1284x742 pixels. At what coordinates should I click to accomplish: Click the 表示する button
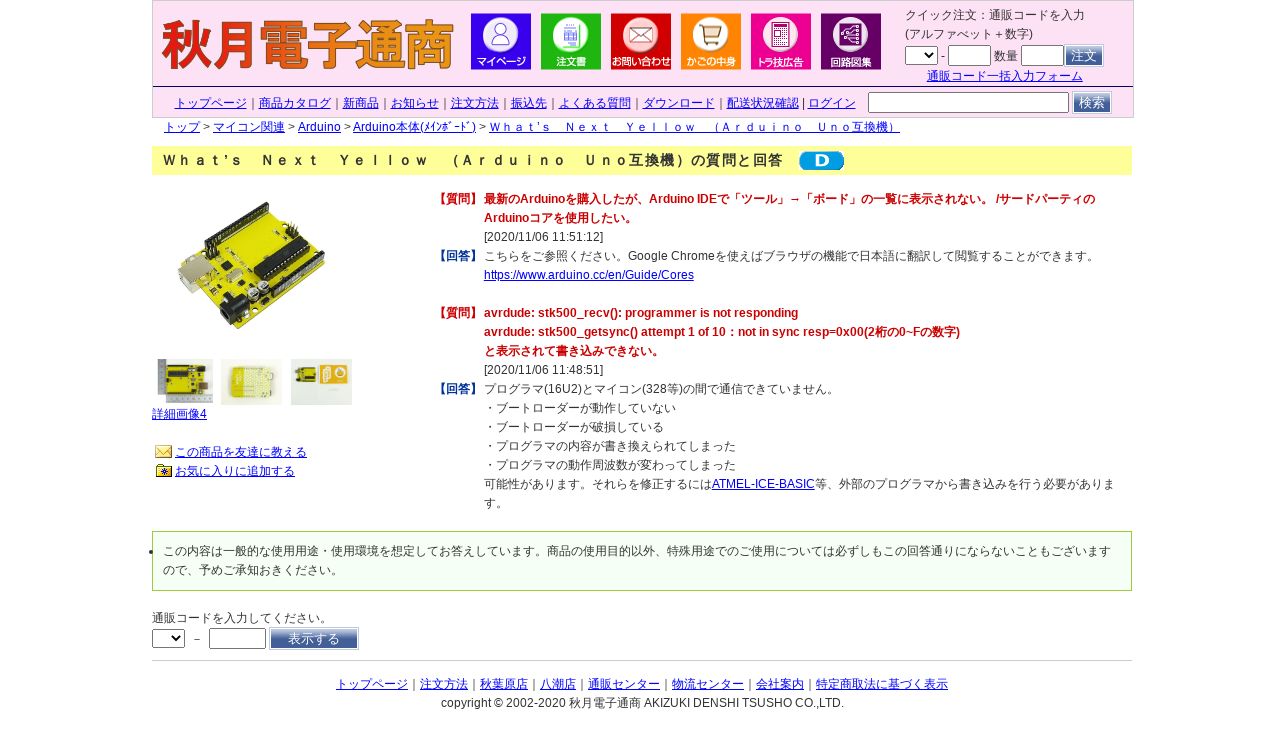click(x=314, y=639)
